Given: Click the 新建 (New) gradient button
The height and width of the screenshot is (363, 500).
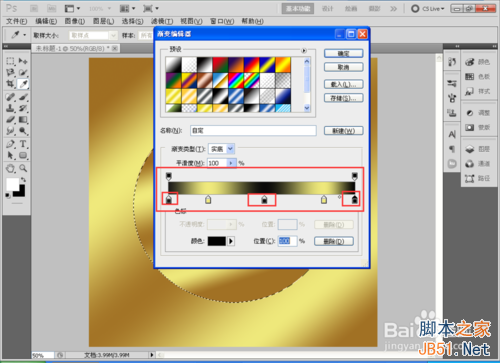Looking at the screenshot, I should click(x=343, y=131).
